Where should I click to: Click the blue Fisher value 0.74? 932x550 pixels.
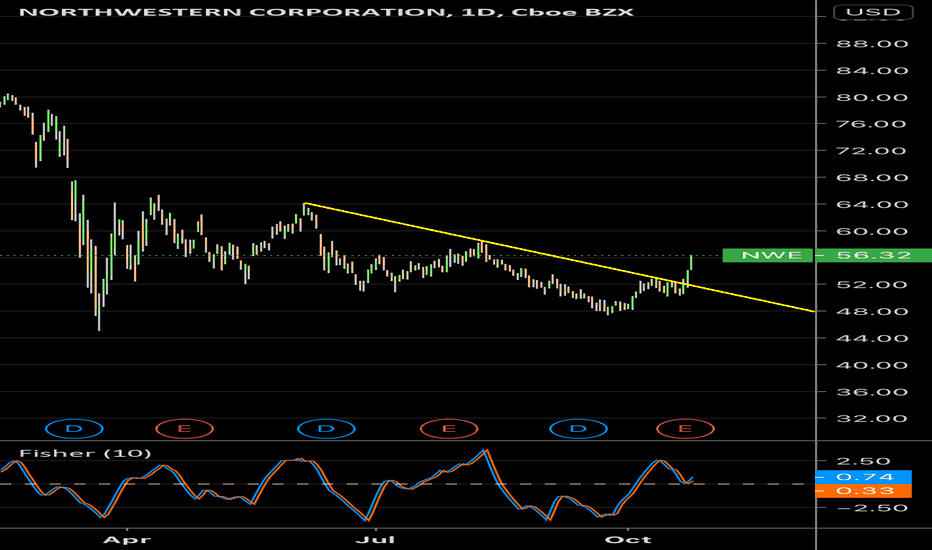864,477
